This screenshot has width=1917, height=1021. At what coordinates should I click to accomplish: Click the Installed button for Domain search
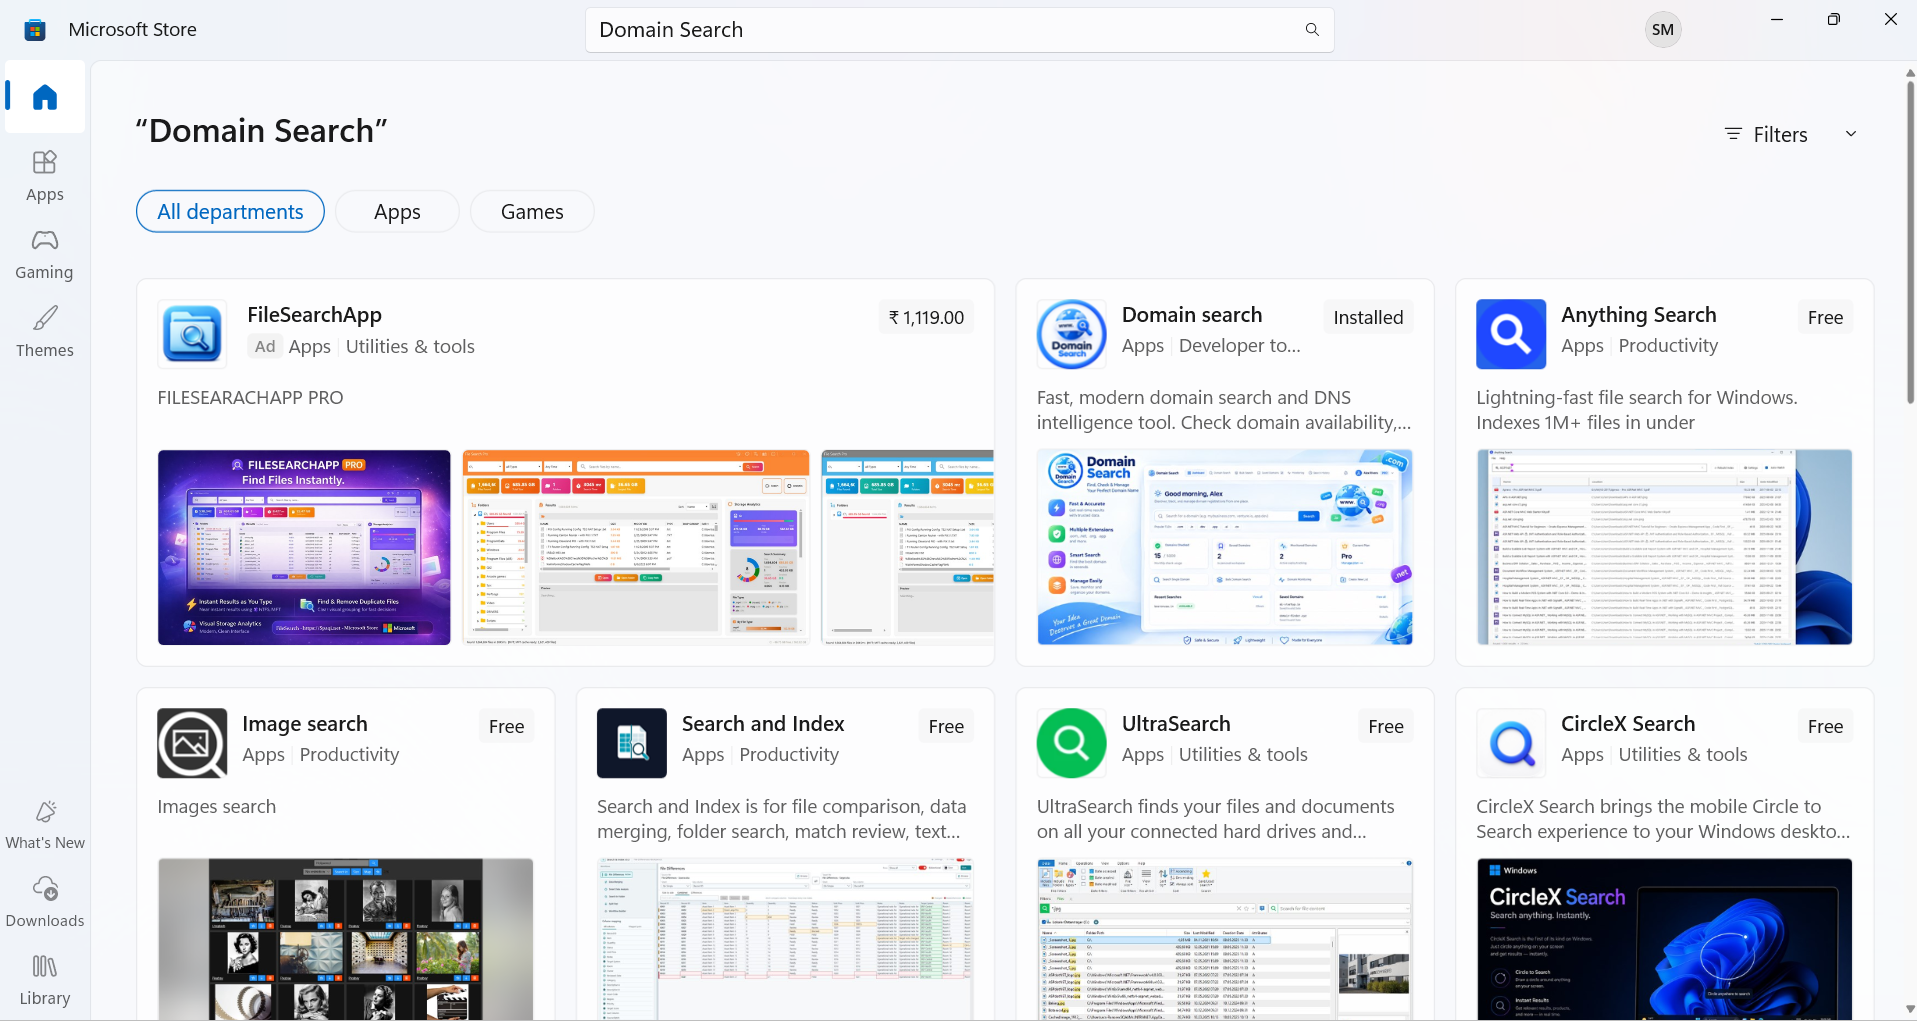[x=1368, y=318]
